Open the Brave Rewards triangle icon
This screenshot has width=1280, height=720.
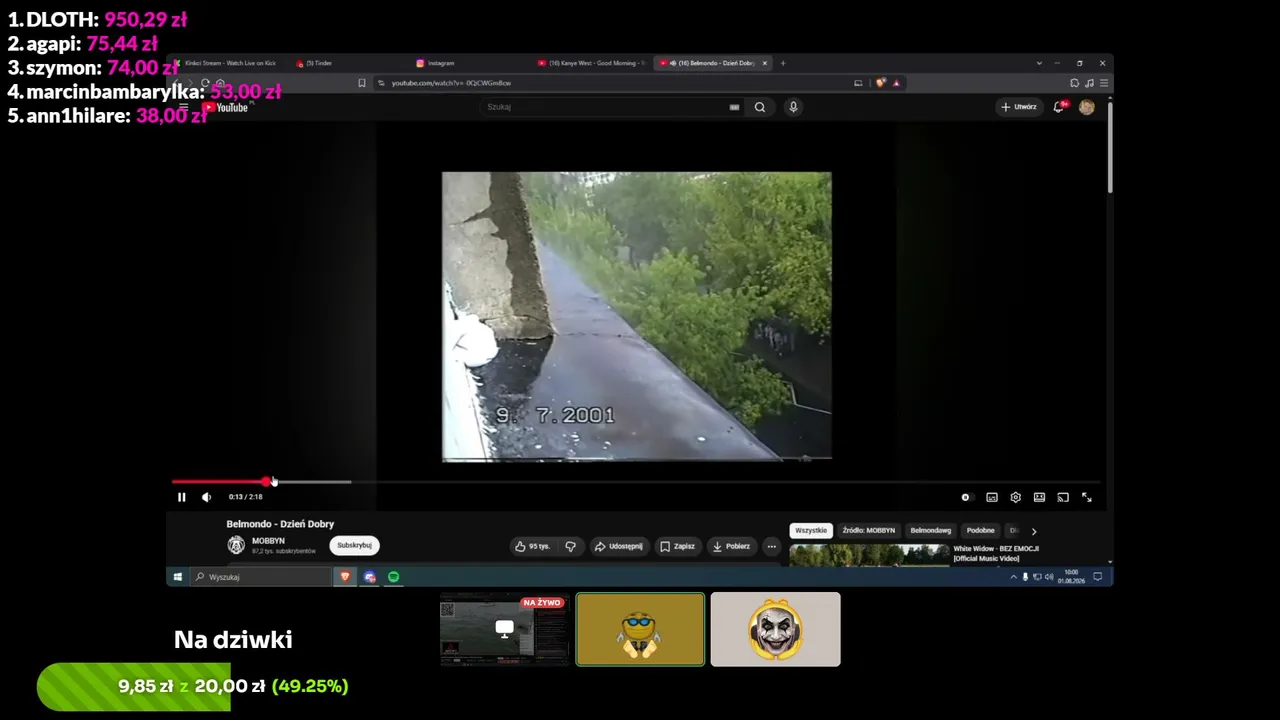[896, 83]
